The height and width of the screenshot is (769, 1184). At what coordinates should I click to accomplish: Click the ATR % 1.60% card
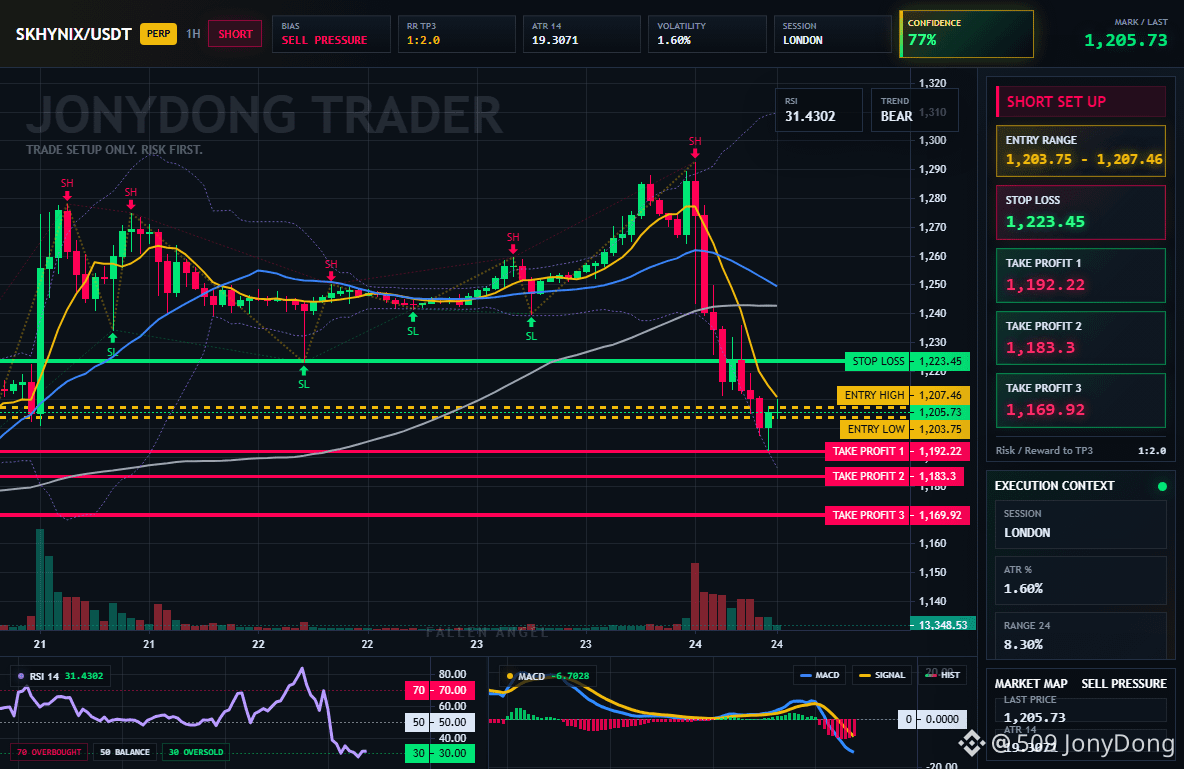(1081, 580)
